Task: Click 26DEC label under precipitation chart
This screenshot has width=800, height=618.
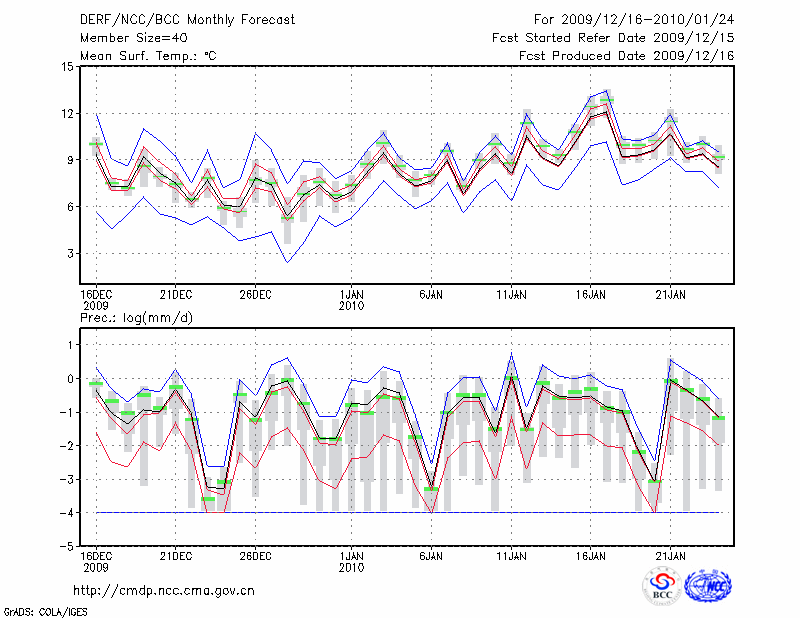Action: (x=255, y=555)
